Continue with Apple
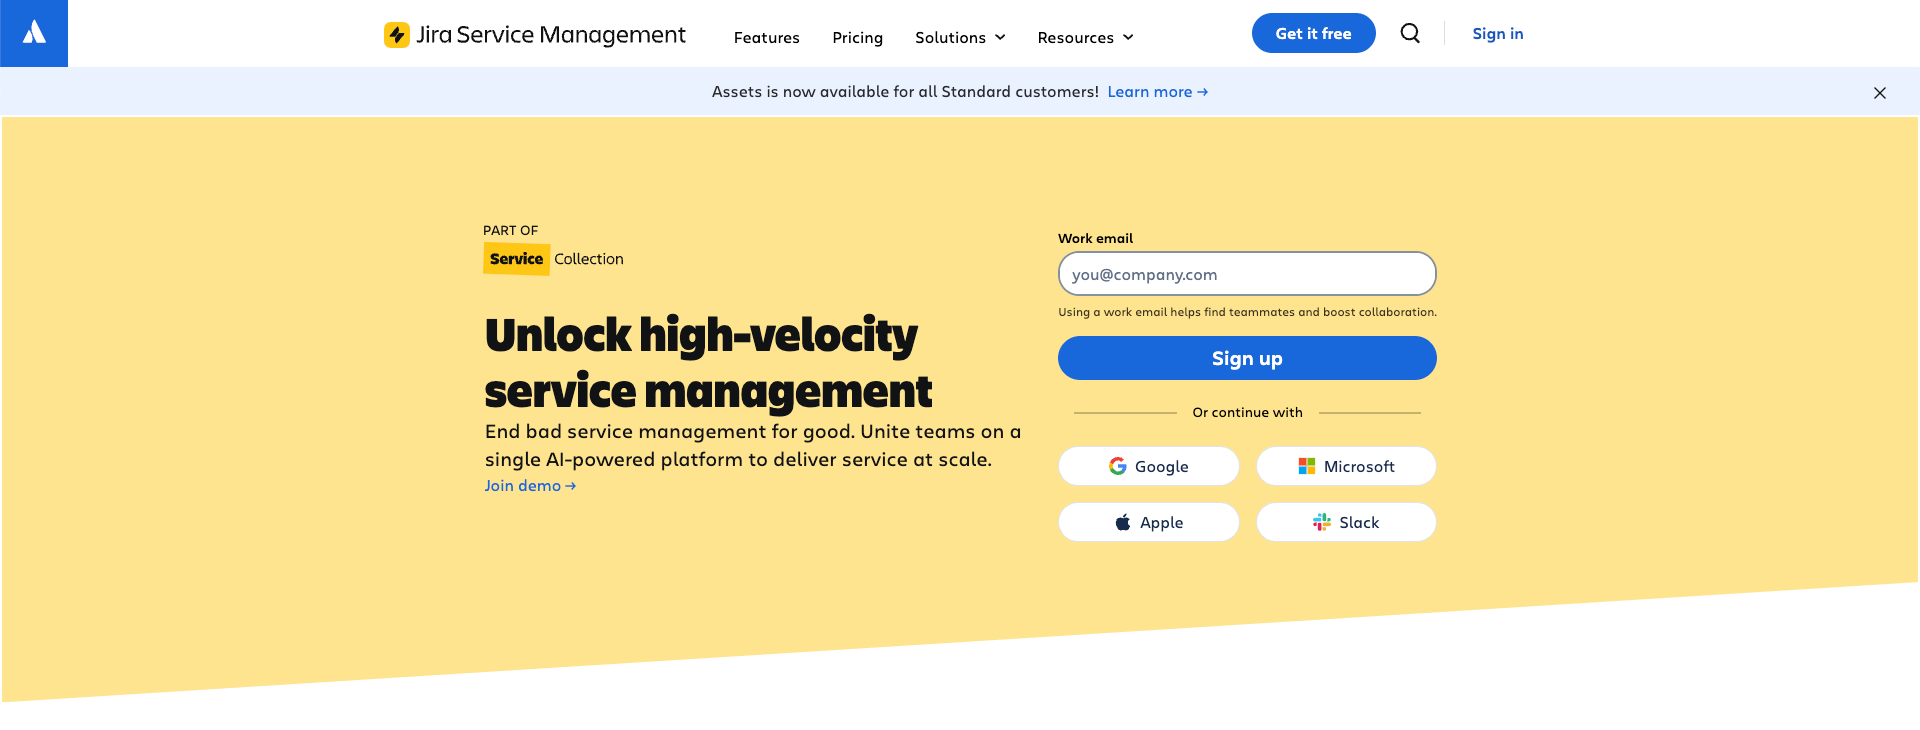The image size is (1920, 730). [x=1148, y=522]
